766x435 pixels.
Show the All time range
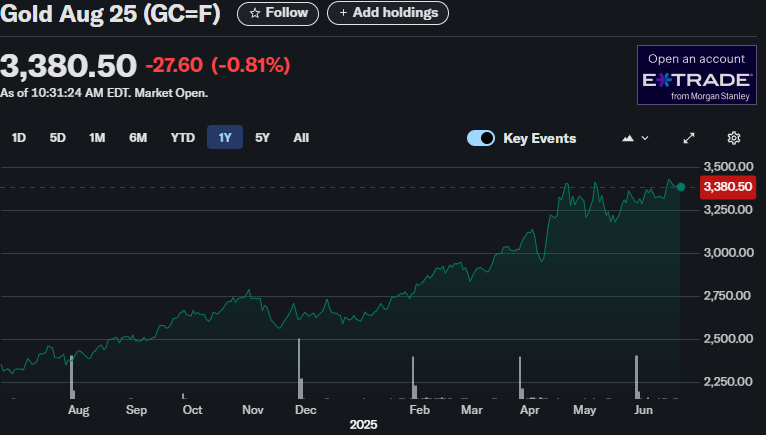click(301, 138)
